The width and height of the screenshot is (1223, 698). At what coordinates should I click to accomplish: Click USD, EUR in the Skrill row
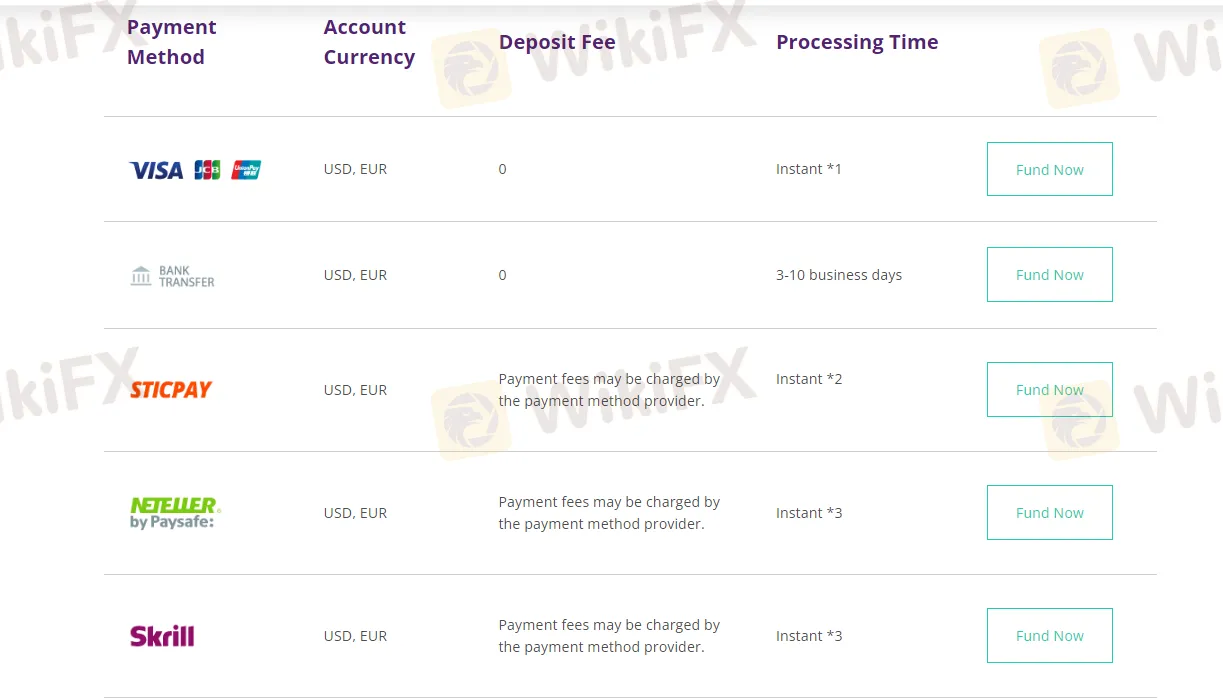point(355,635)
